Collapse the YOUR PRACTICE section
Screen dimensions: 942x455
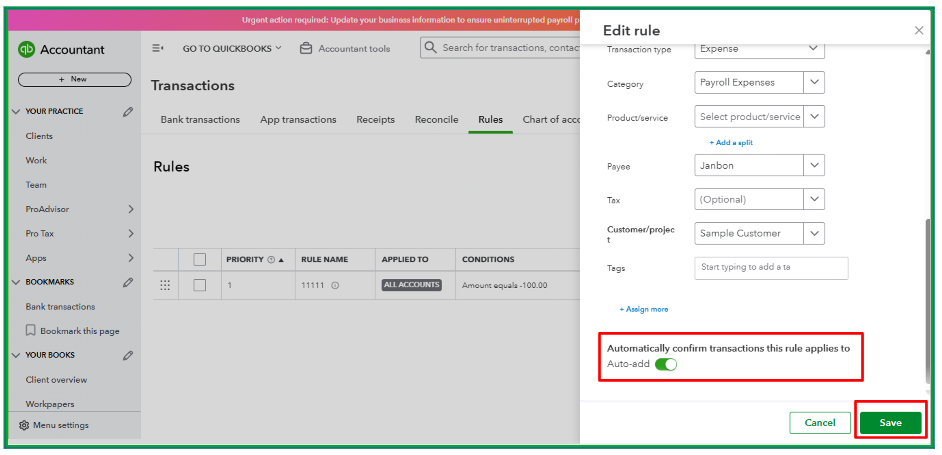click(16, 112)
